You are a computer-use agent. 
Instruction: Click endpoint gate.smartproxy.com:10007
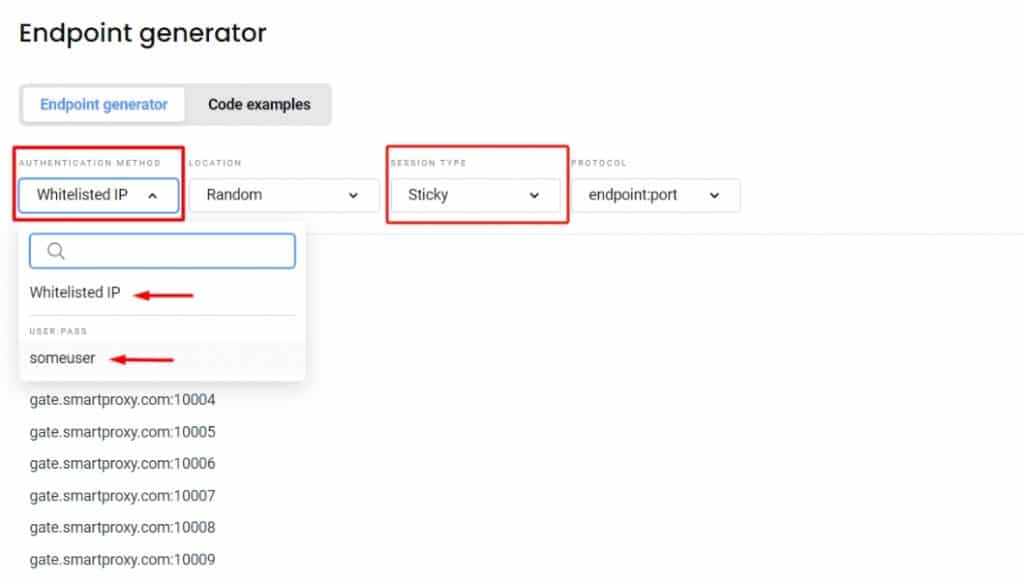point(122,496)
